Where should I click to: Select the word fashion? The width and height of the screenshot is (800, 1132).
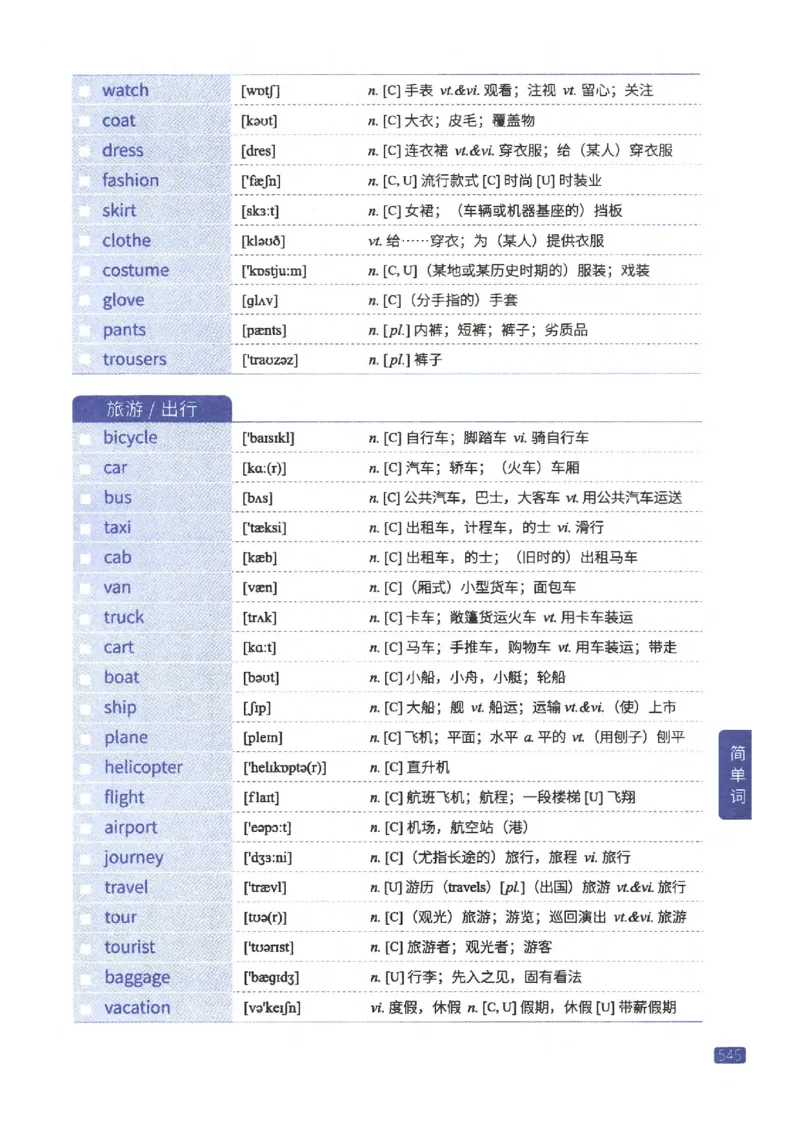click(131, 180)
